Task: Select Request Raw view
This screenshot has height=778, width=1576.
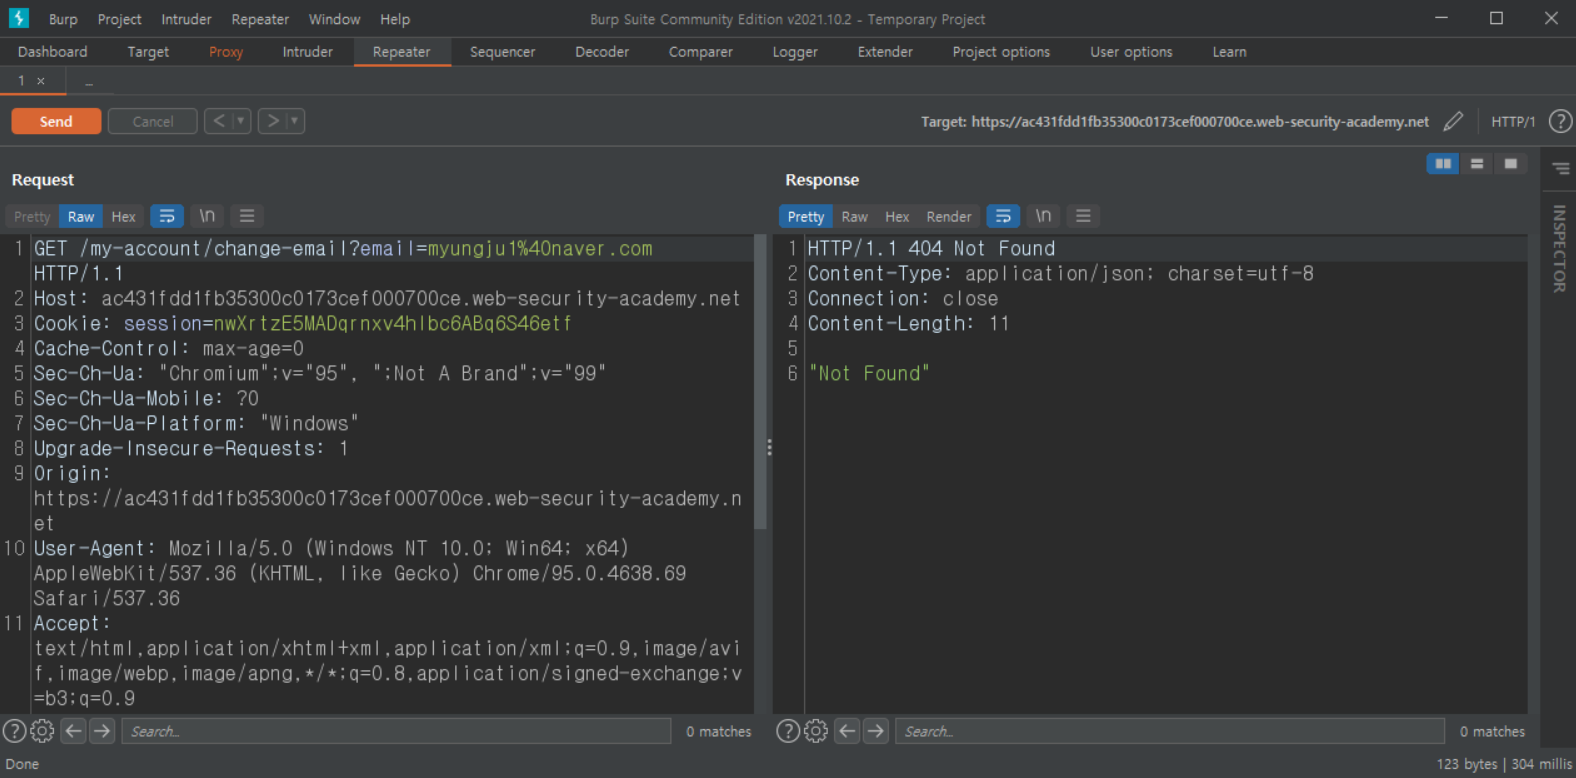Action: [x=81, y=216]
